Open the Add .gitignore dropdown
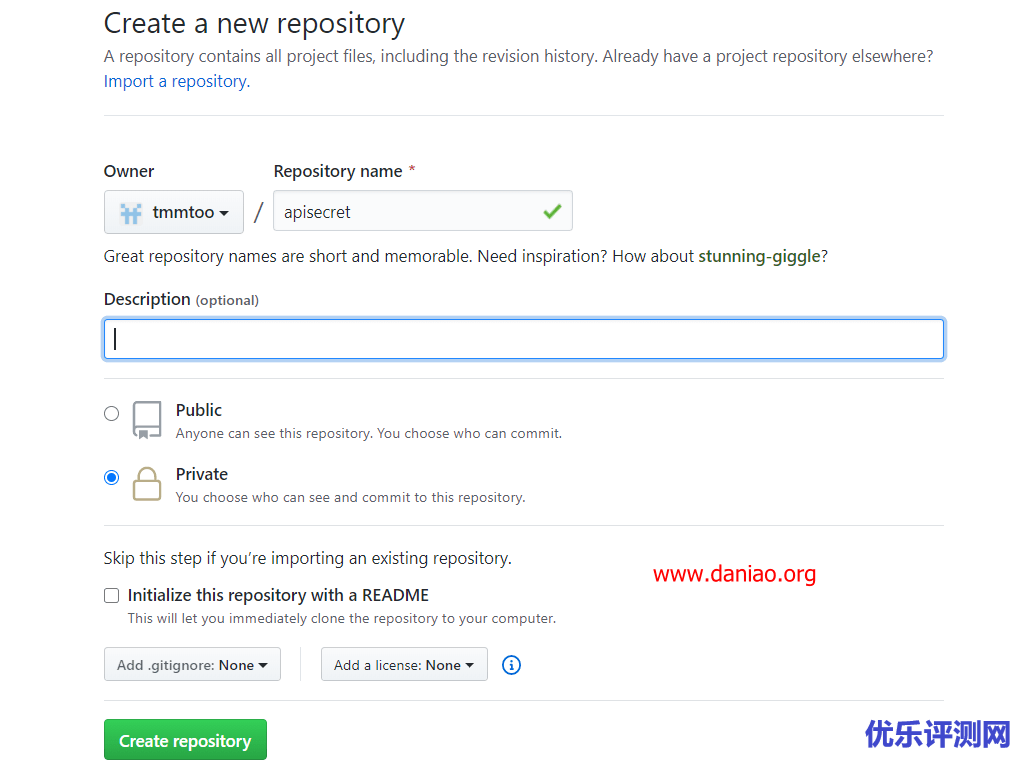Image resolution: width=1024 pixels, height=761 pixels. click(x=192, y=664)
